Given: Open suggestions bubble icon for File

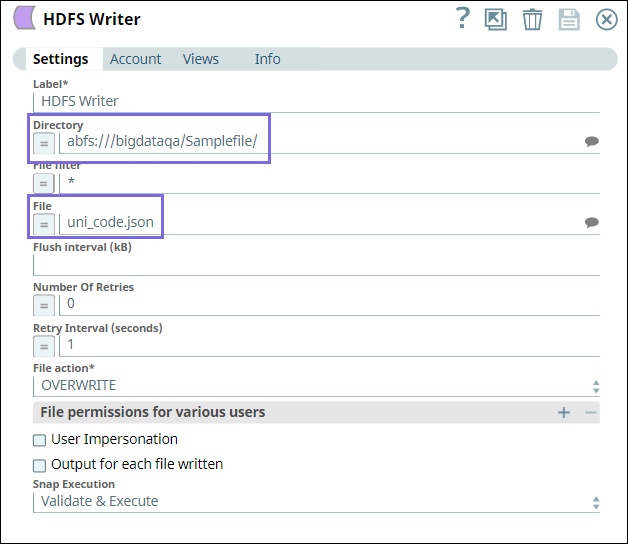Looking at the screenshot, I should 591,222.
